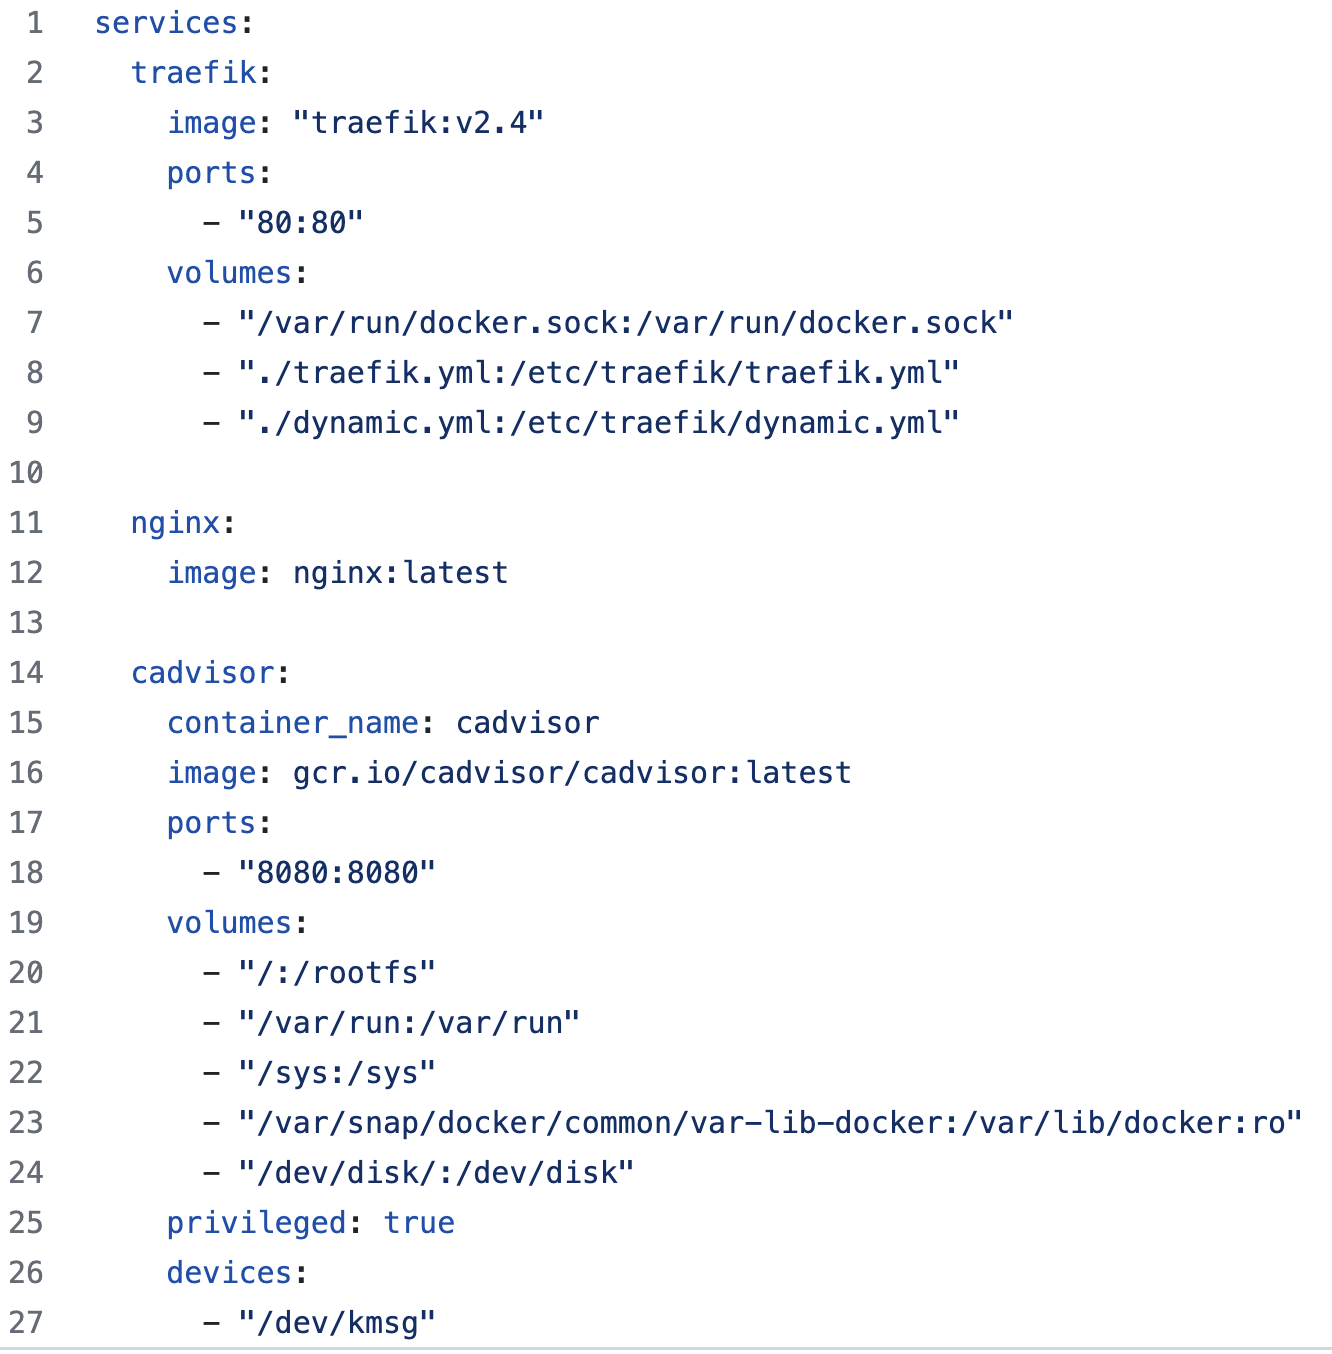This screenshot has height=1354, width=1332.
Task: Click the "cadvisor" service key on line 14
Action: pyautogui.click(x=203, y=673)
